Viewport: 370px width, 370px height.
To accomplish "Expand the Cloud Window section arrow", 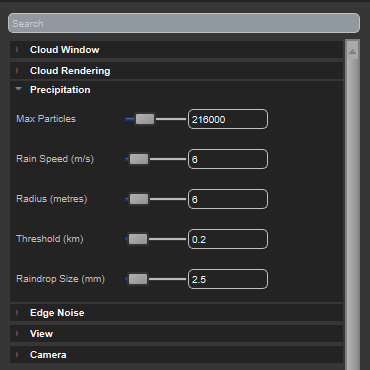I will point(17,50).
